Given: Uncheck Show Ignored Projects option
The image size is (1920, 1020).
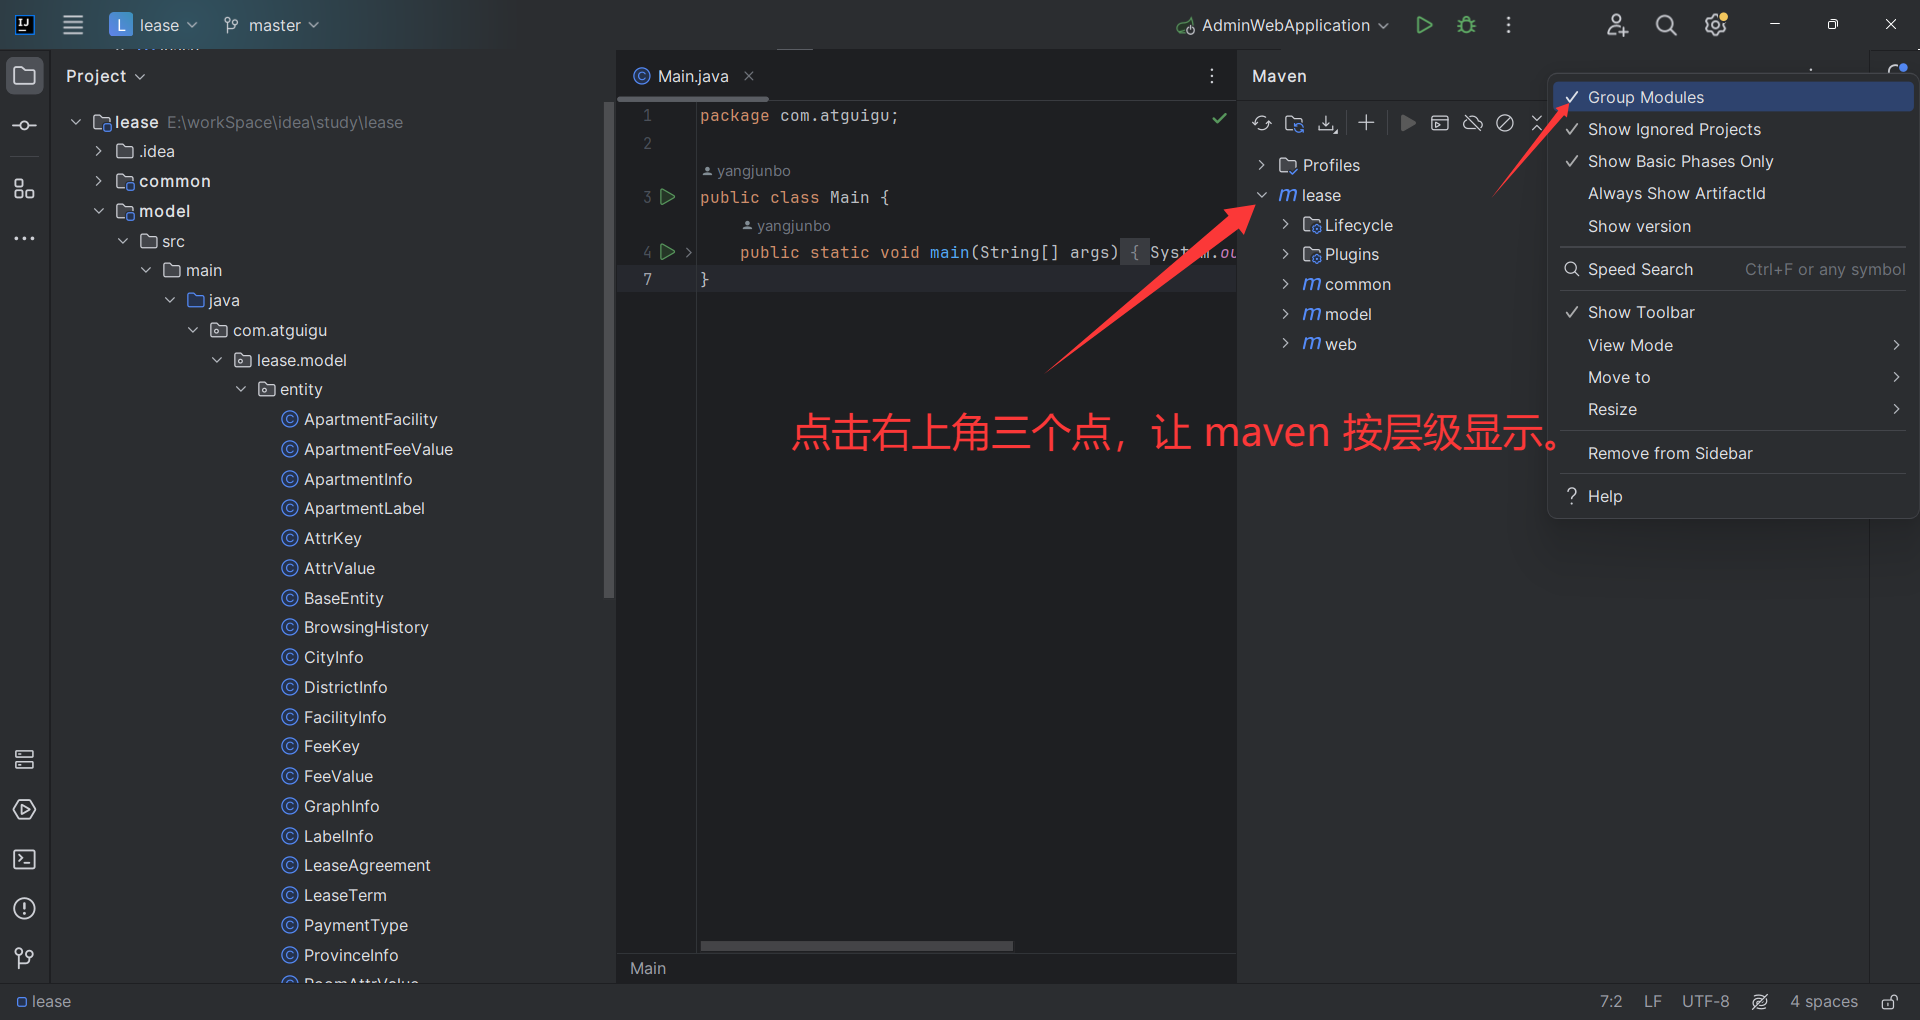Looking at the screenshot, I should (1733, 129).
